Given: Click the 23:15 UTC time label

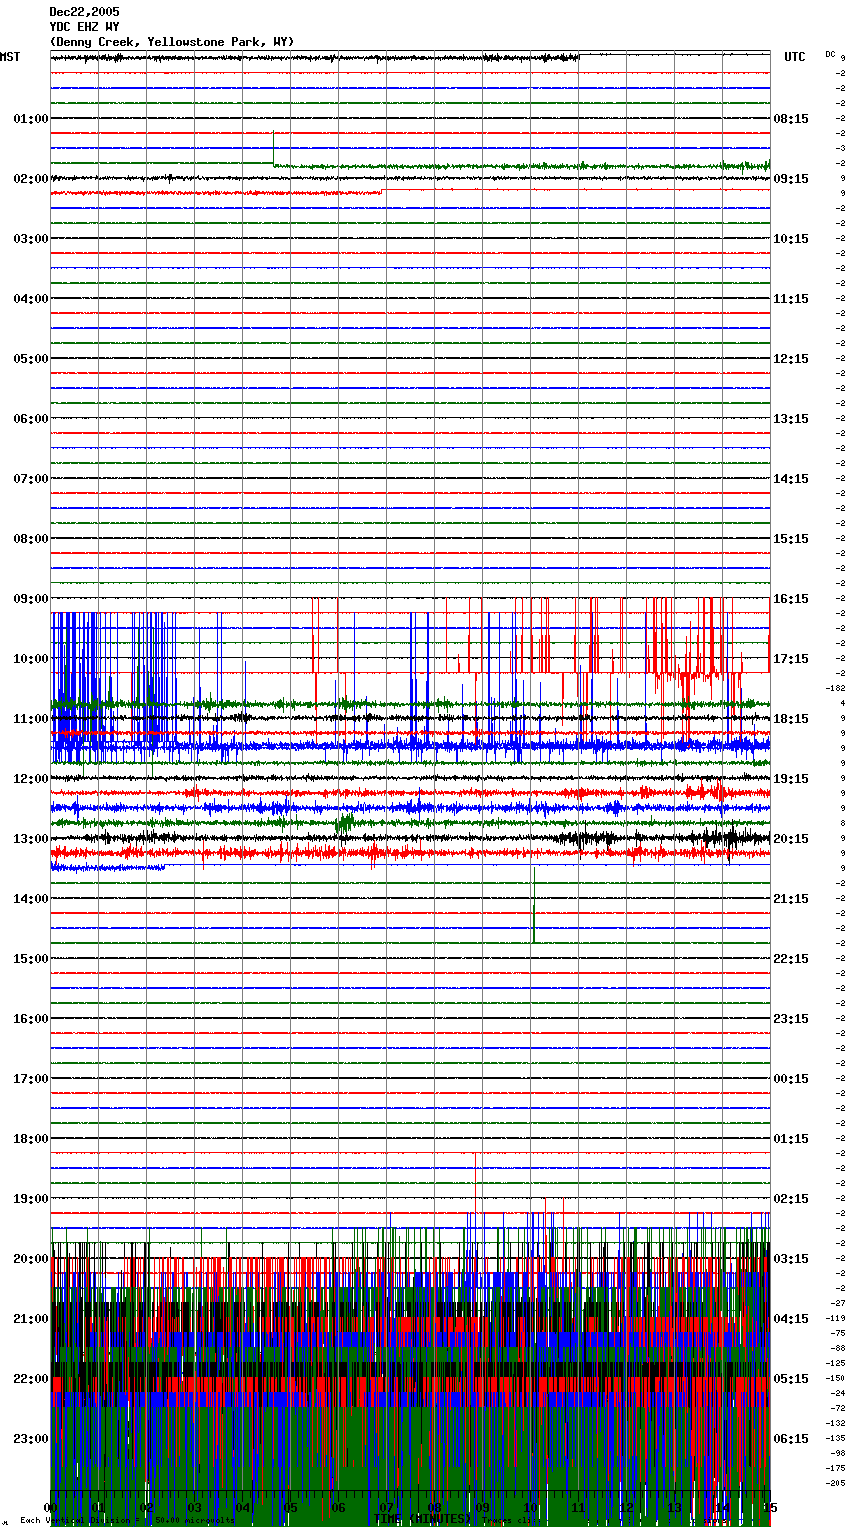Looking at the screenshot, I should click(x=791, y=1019).
